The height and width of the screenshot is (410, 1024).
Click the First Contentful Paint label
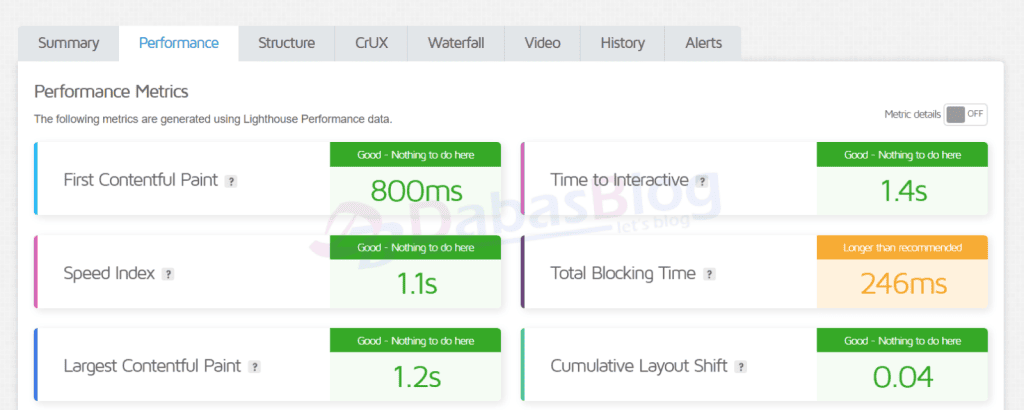pyautogui.click(x=140, y=180)
